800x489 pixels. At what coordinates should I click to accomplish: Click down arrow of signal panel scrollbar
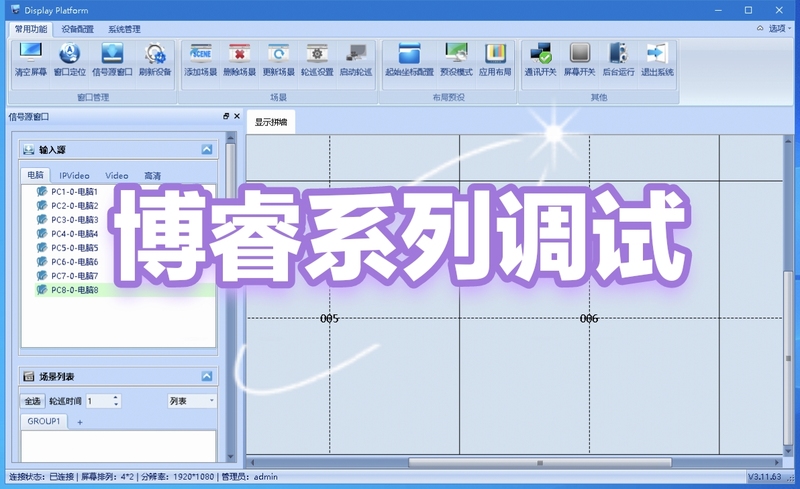(230, 457)
